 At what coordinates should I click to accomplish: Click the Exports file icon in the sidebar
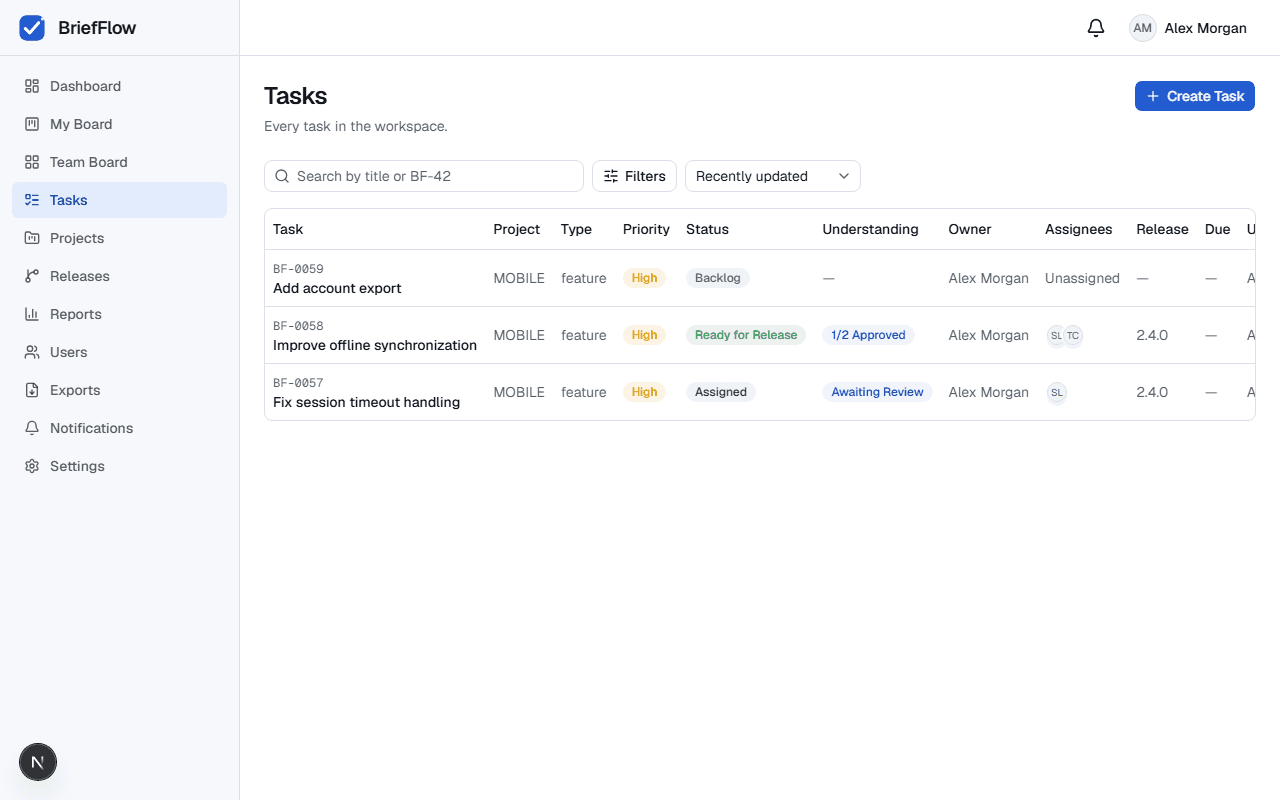pyautogui.click(x=32, y=390)
